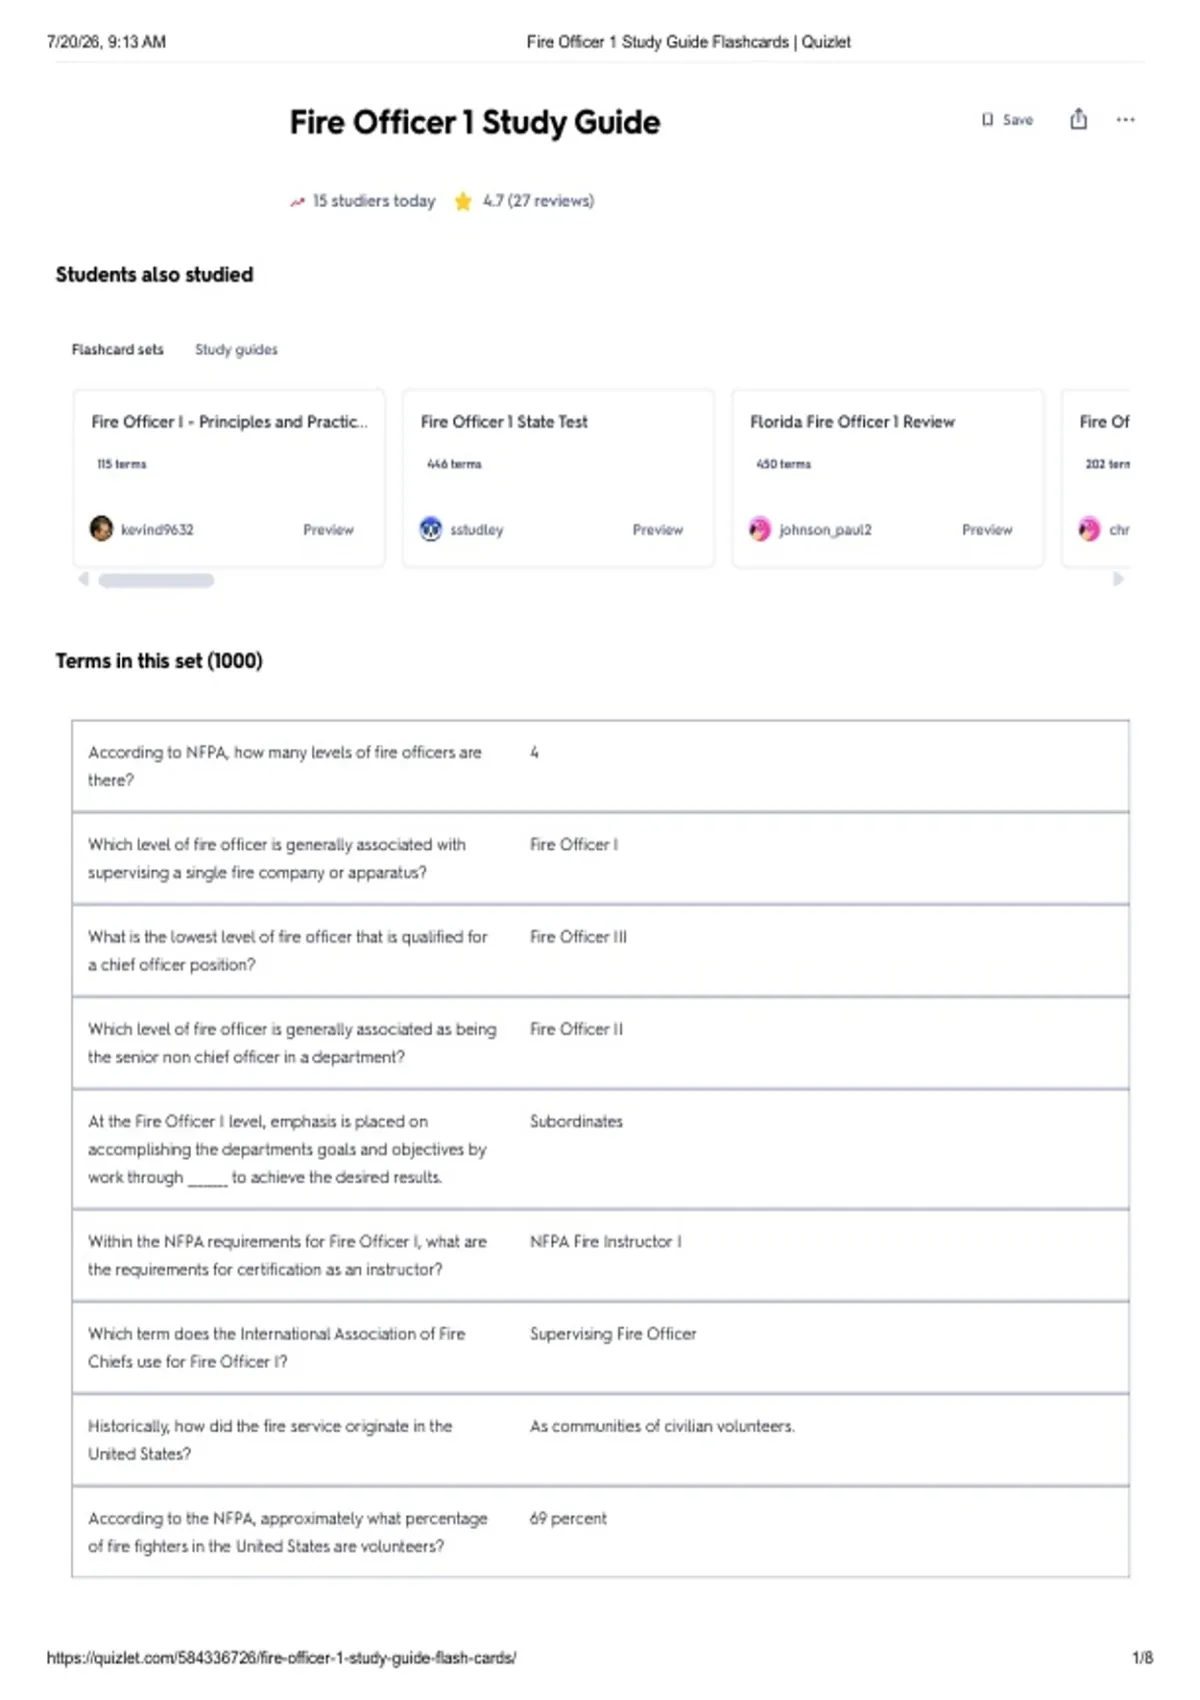1200x1700 pixels.
Task: Click right arrow of carousel scrollbar
Action: (x=1119, y=579)
